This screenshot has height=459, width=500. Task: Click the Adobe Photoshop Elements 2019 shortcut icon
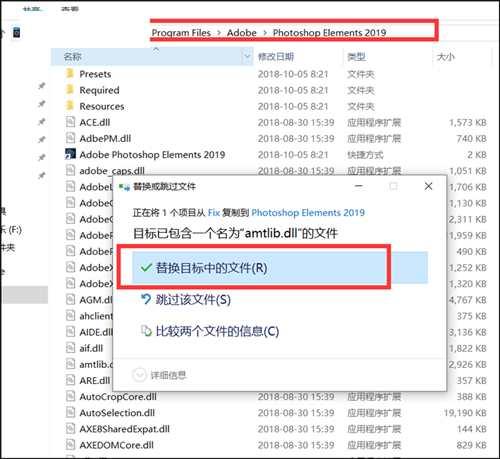70,154
